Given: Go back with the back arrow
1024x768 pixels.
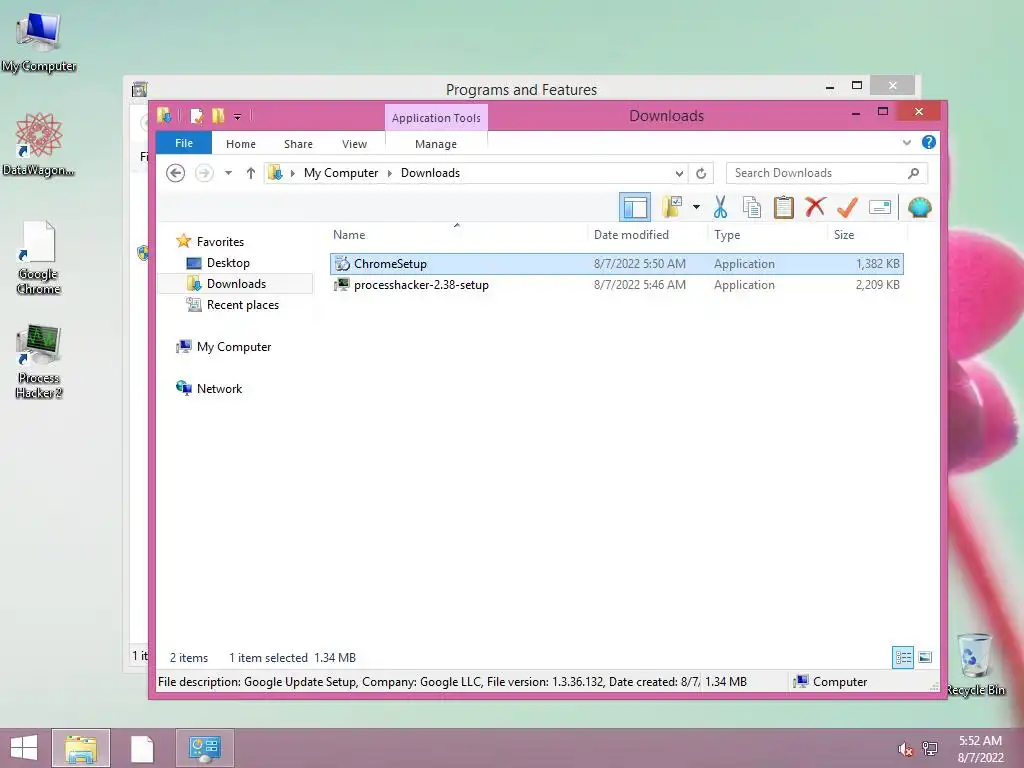Looking at the screenshot, I should 175,173.
